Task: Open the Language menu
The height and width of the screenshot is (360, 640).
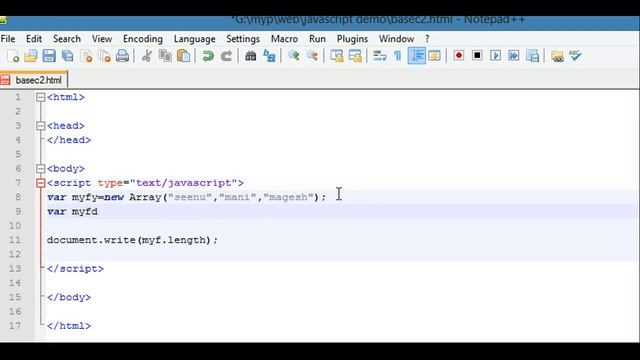Action: pos(195,39)
